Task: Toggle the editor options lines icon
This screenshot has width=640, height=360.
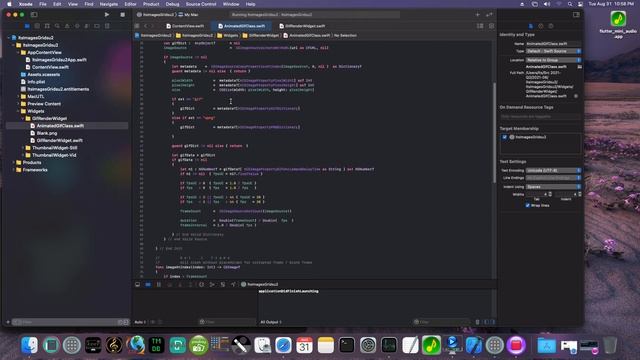Action: (x=480, y=26)
